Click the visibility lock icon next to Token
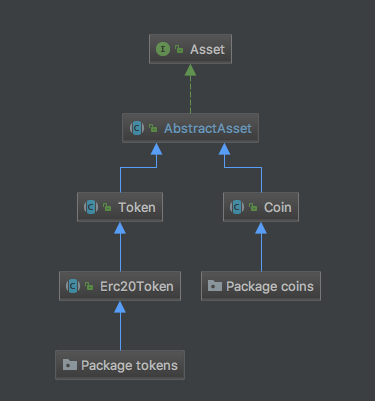The width and height of the screenshot is (375, 401). 107,207
